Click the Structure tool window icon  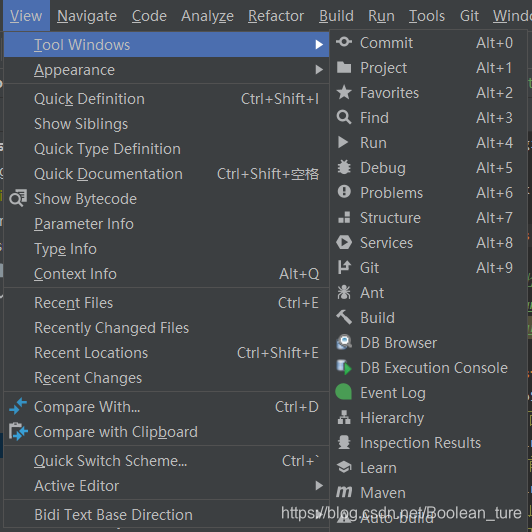[x=344, y=217]
